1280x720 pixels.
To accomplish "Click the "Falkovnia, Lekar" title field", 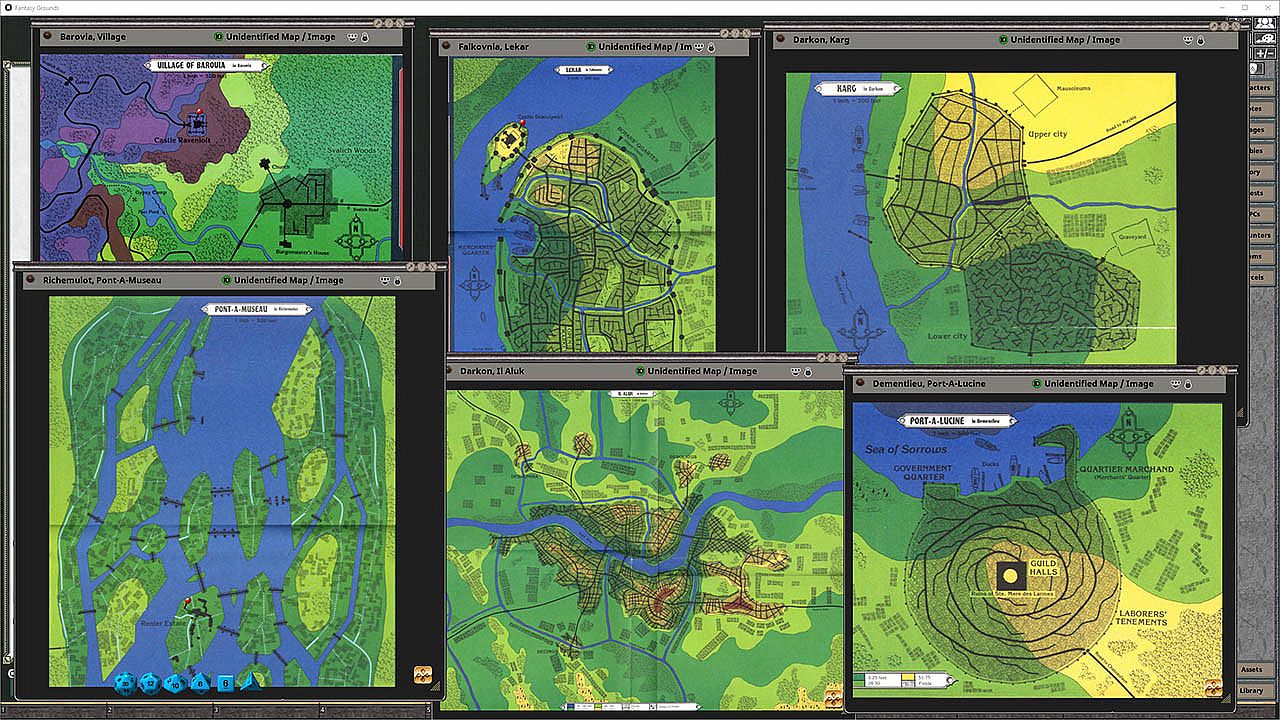I will pyautogui.click(x=494, y=47).
